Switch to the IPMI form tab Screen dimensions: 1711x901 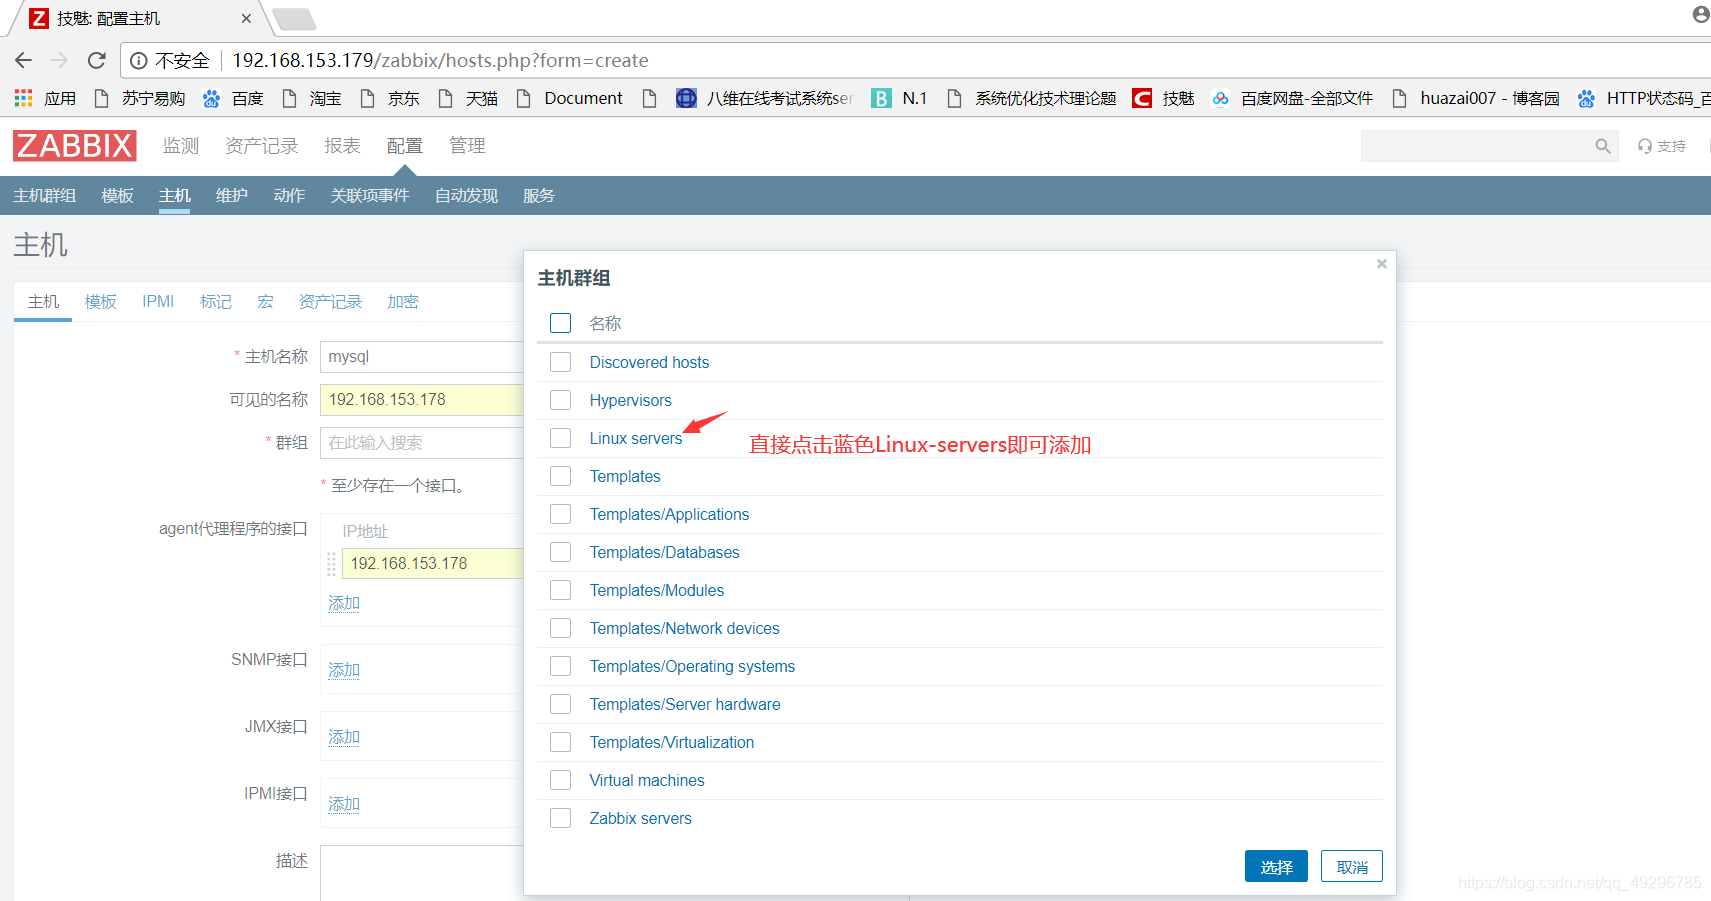click(x=158, y=302)
